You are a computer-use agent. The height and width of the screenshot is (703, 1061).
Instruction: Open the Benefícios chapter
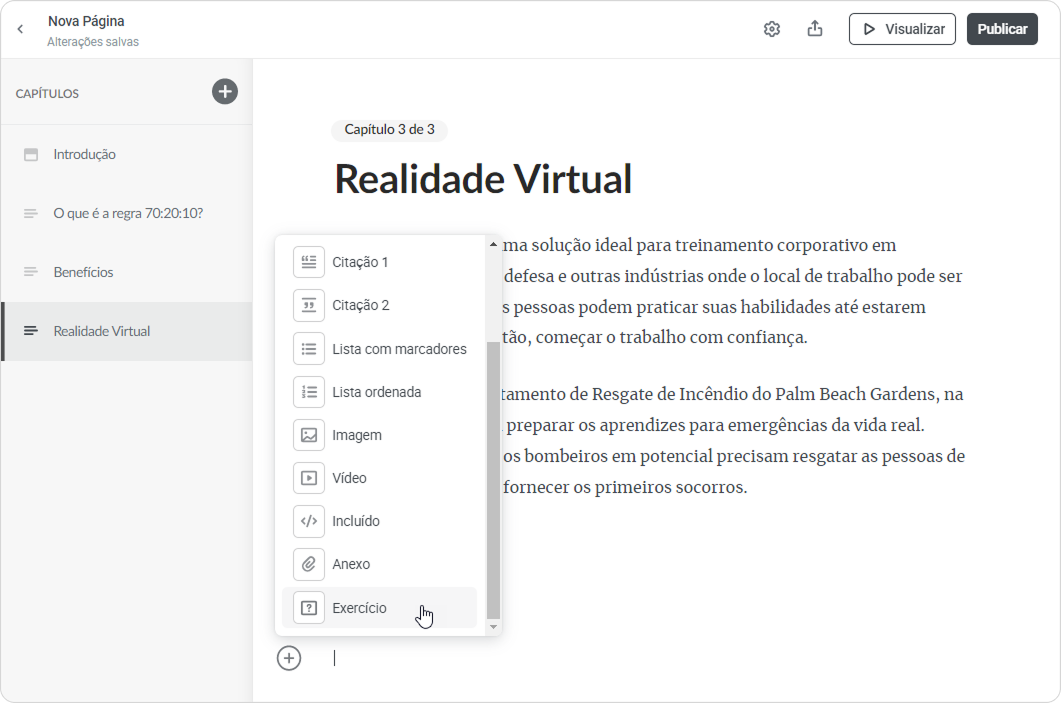click(83, 272)
